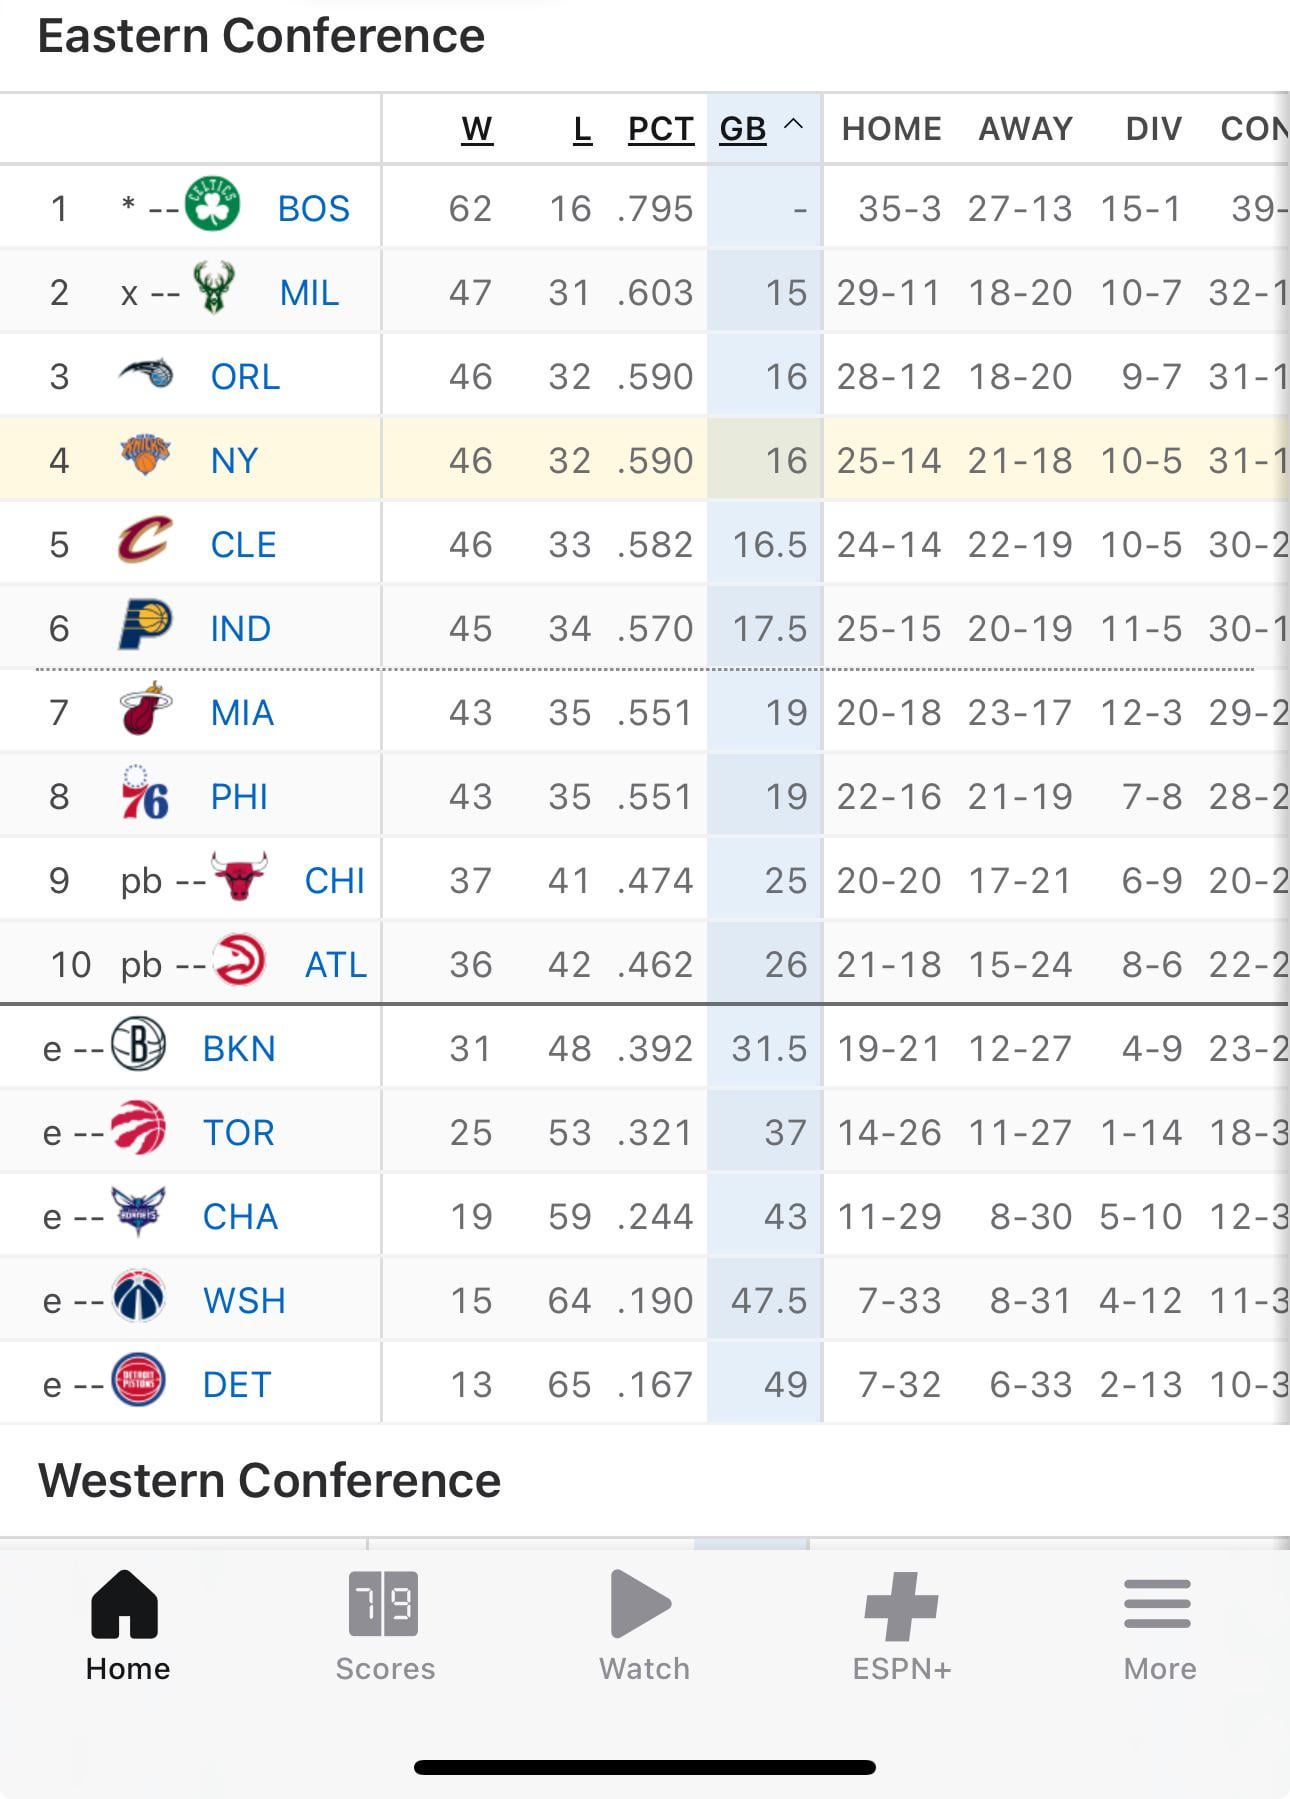Tap the Detroit Pistons logo icon
This screenshot has width=1290, height=1799.
tap(138, 1381)
